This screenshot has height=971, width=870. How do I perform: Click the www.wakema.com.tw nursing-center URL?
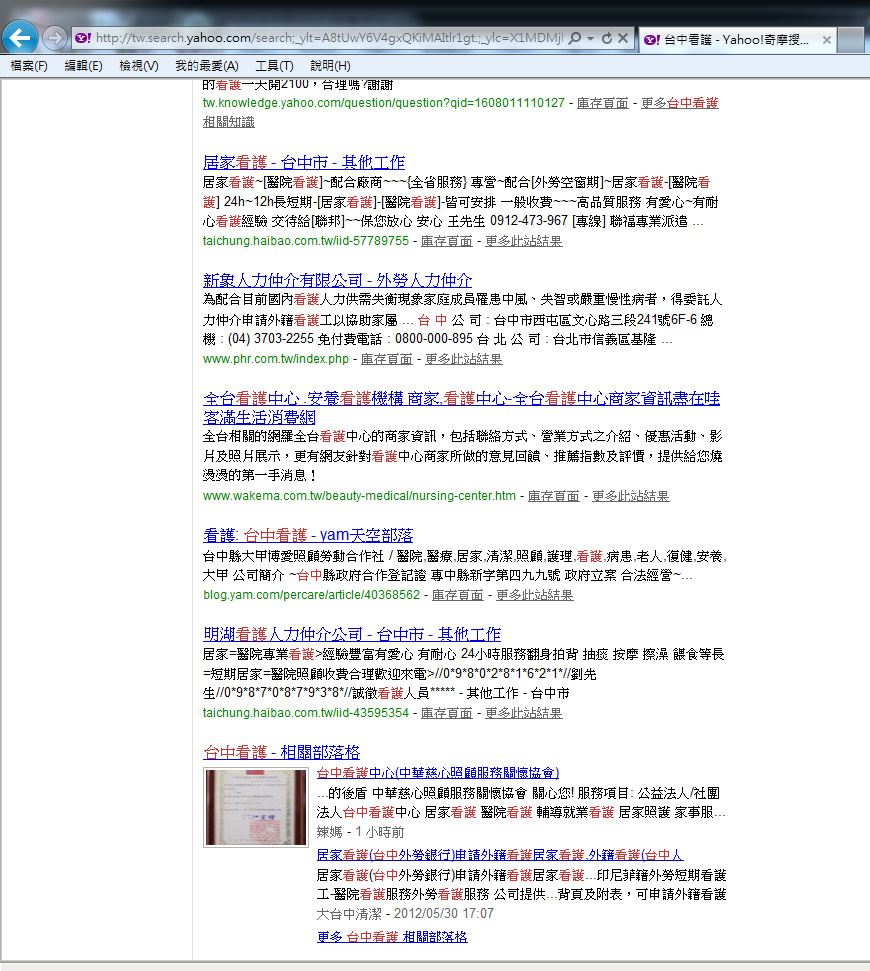point(359,496)
